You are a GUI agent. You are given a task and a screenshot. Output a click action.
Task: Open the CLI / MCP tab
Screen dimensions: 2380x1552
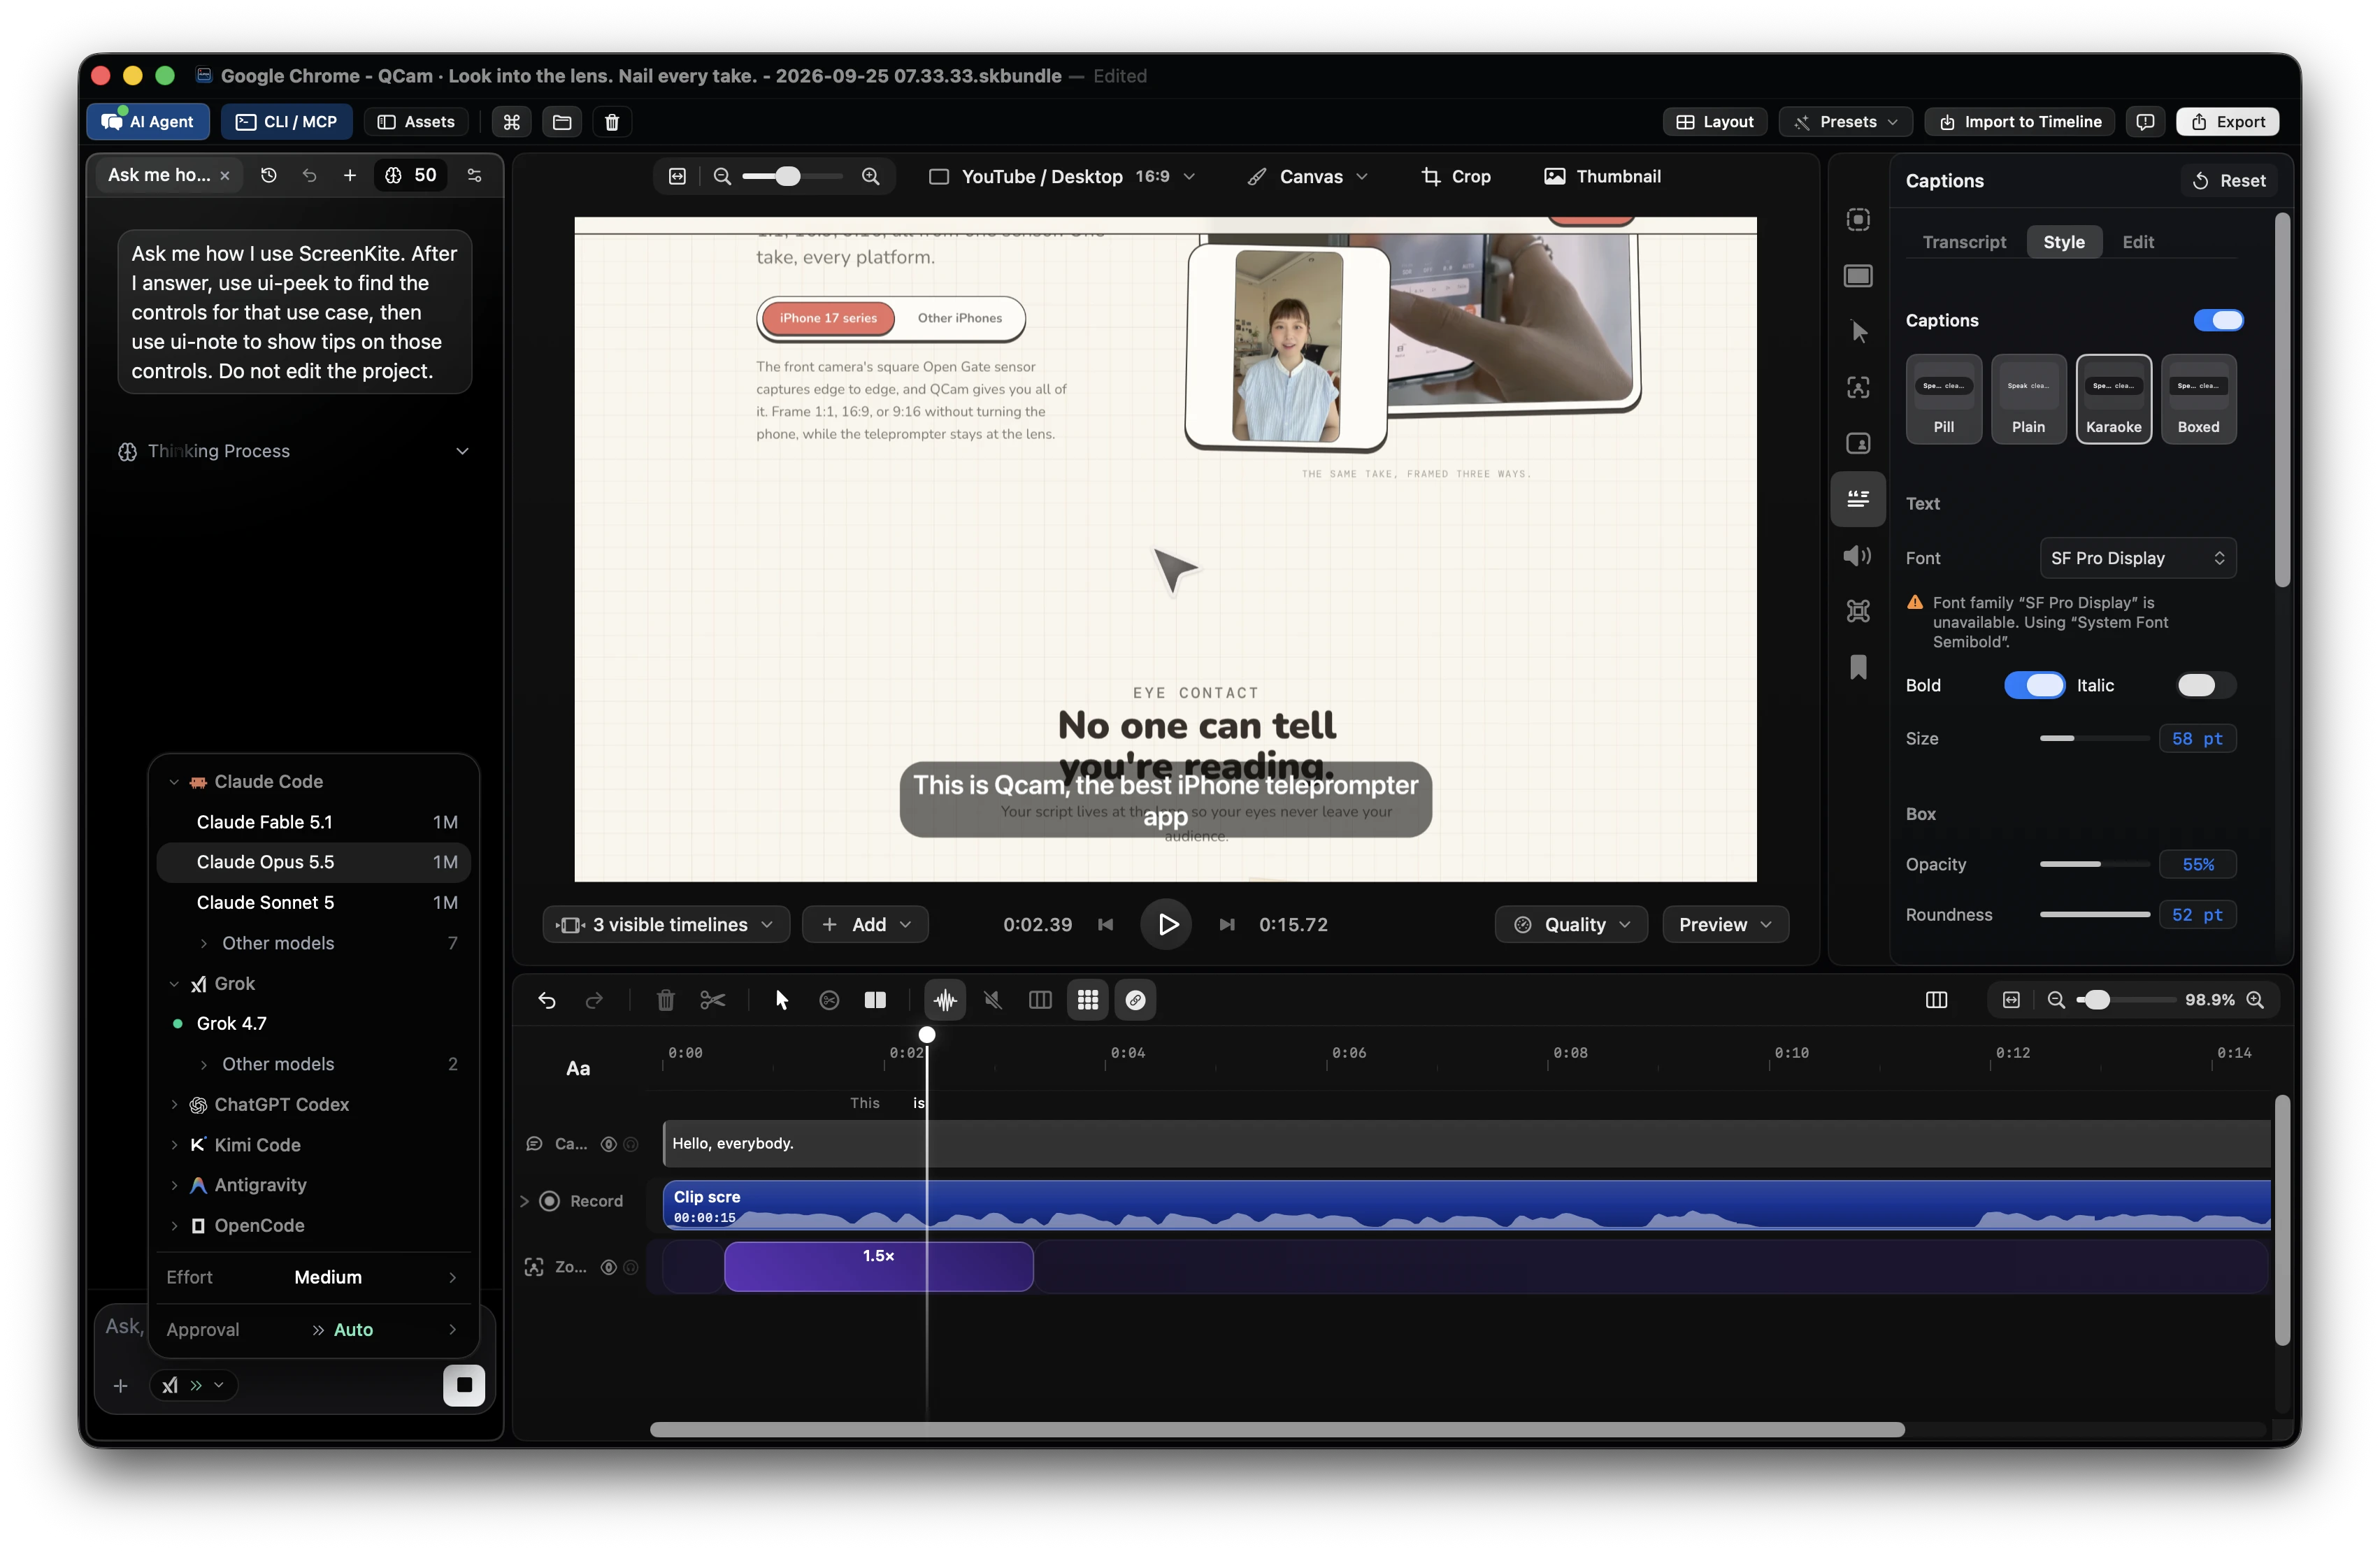(286, 122)
